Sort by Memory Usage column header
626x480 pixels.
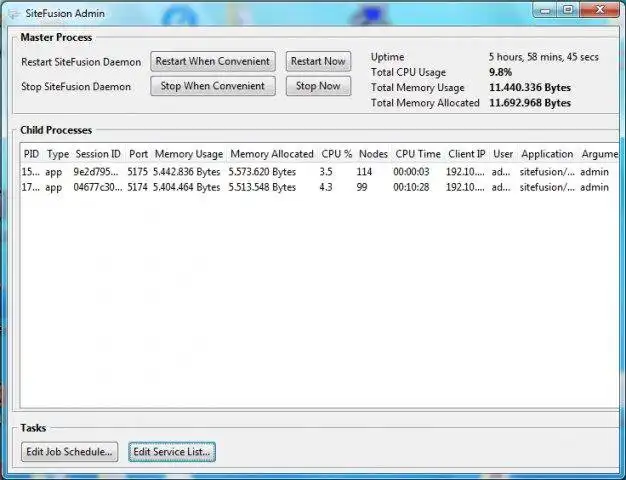coord(189,154)
